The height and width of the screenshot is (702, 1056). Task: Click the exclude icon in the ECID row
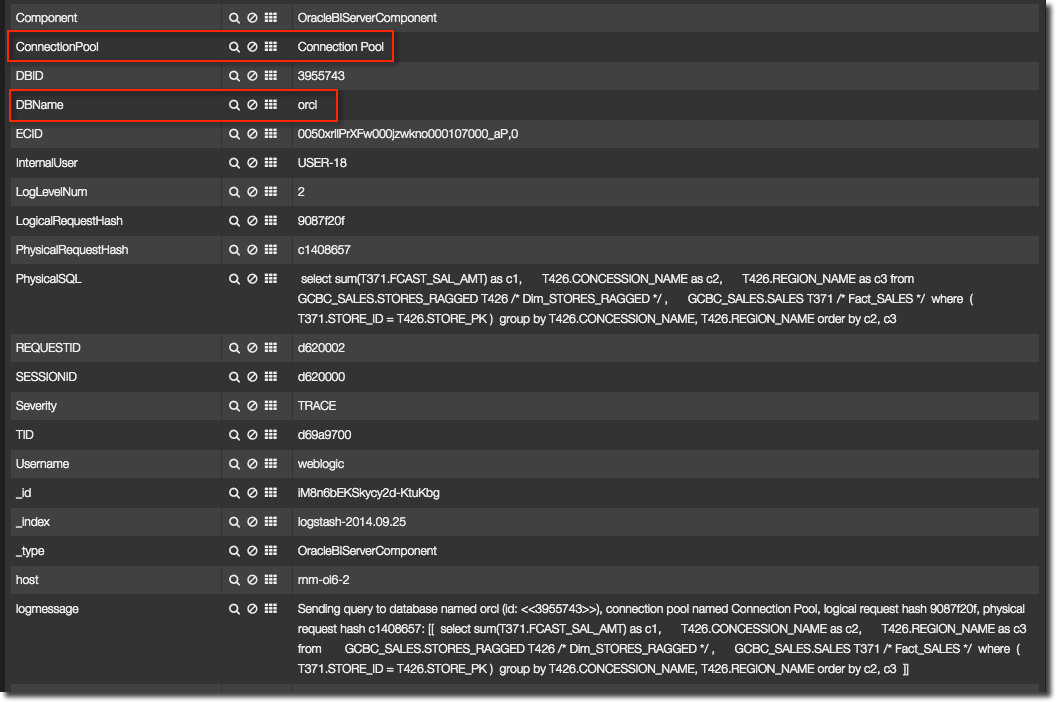point(252,134)
